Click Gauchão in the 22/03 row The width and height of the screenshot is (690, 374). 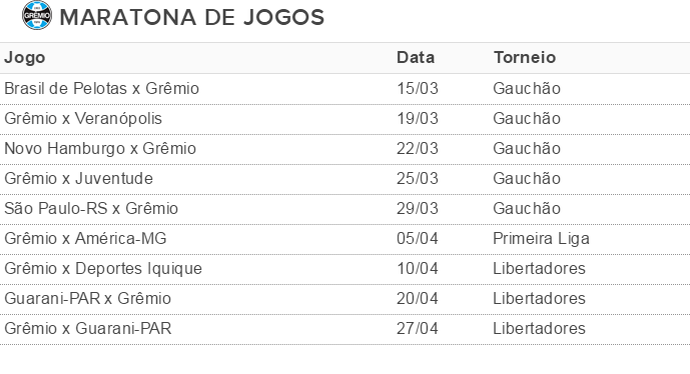point(527,149)
